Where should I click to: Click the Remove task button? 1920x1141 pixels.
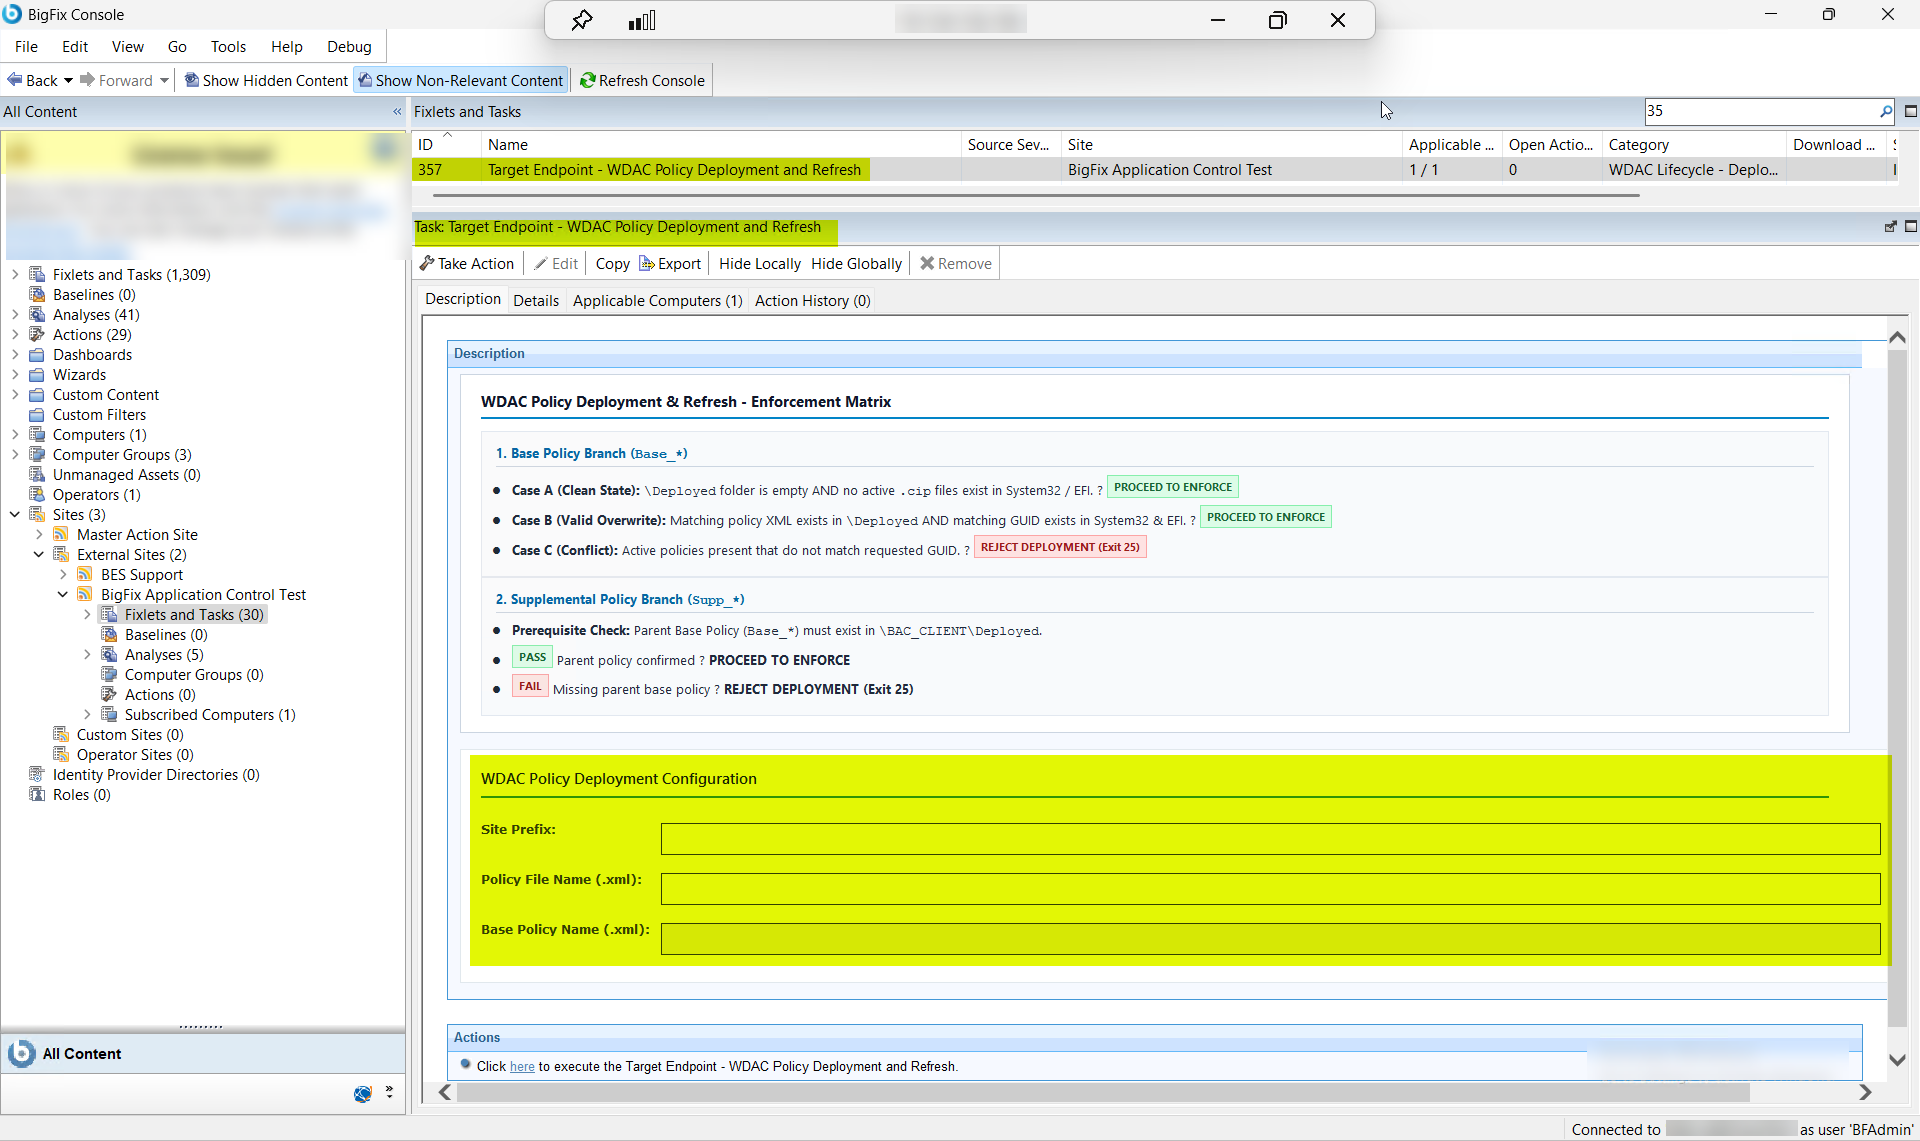pyautogui.click(x=956, y=264)
